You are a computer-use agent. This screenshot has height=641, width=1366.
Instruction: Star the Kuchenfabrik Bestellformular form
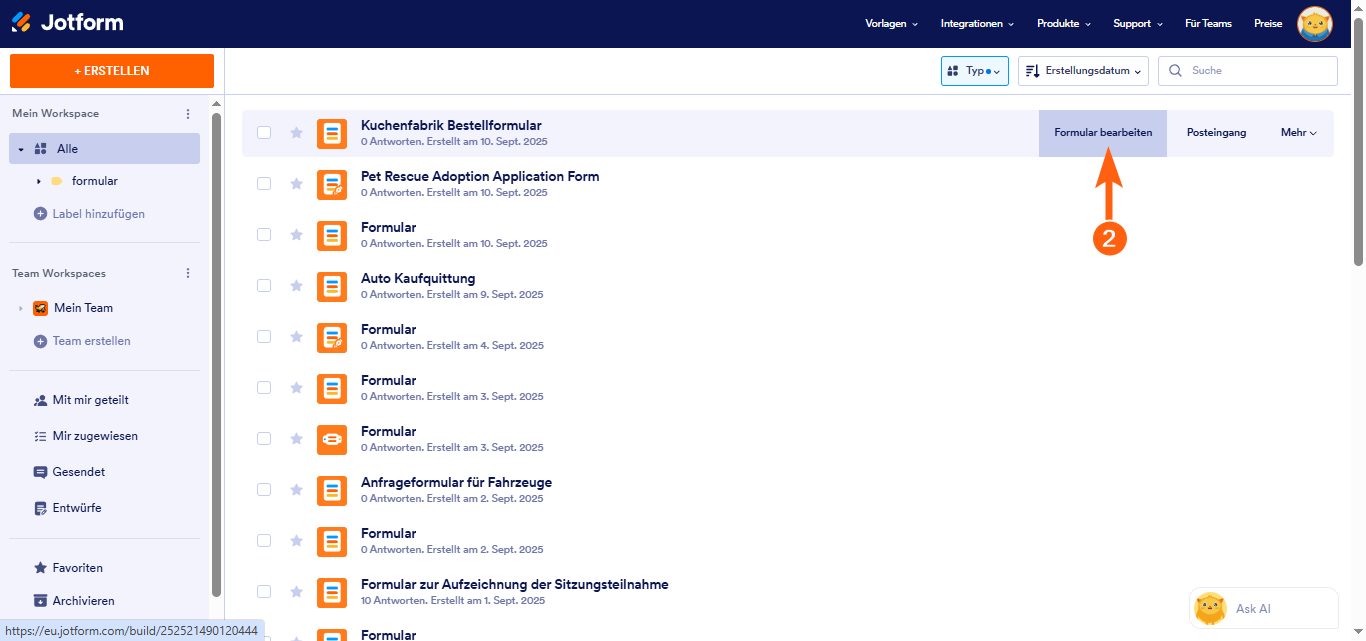(296, 132)
